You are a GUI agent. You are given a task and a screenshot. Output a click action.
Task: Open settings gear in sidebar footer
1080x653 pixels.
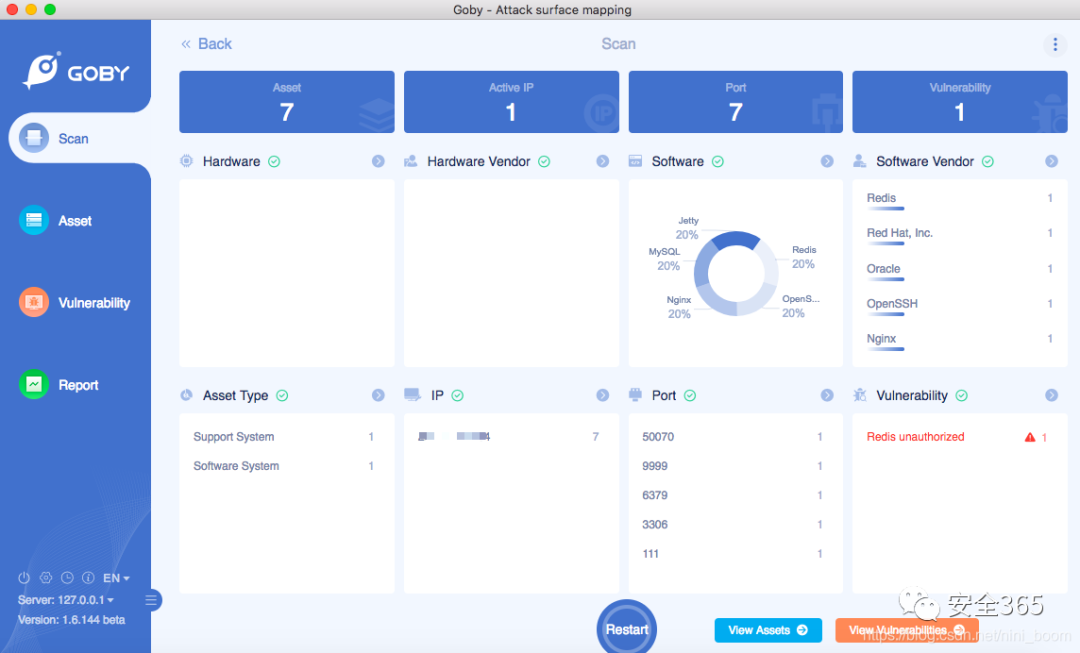45,578
